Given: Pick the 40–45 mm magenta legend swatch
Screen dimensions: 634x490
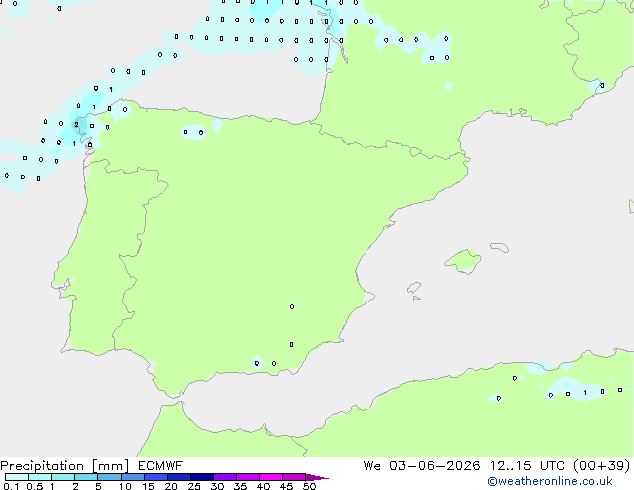Looking at the screenshot, I should pos(271,477).
